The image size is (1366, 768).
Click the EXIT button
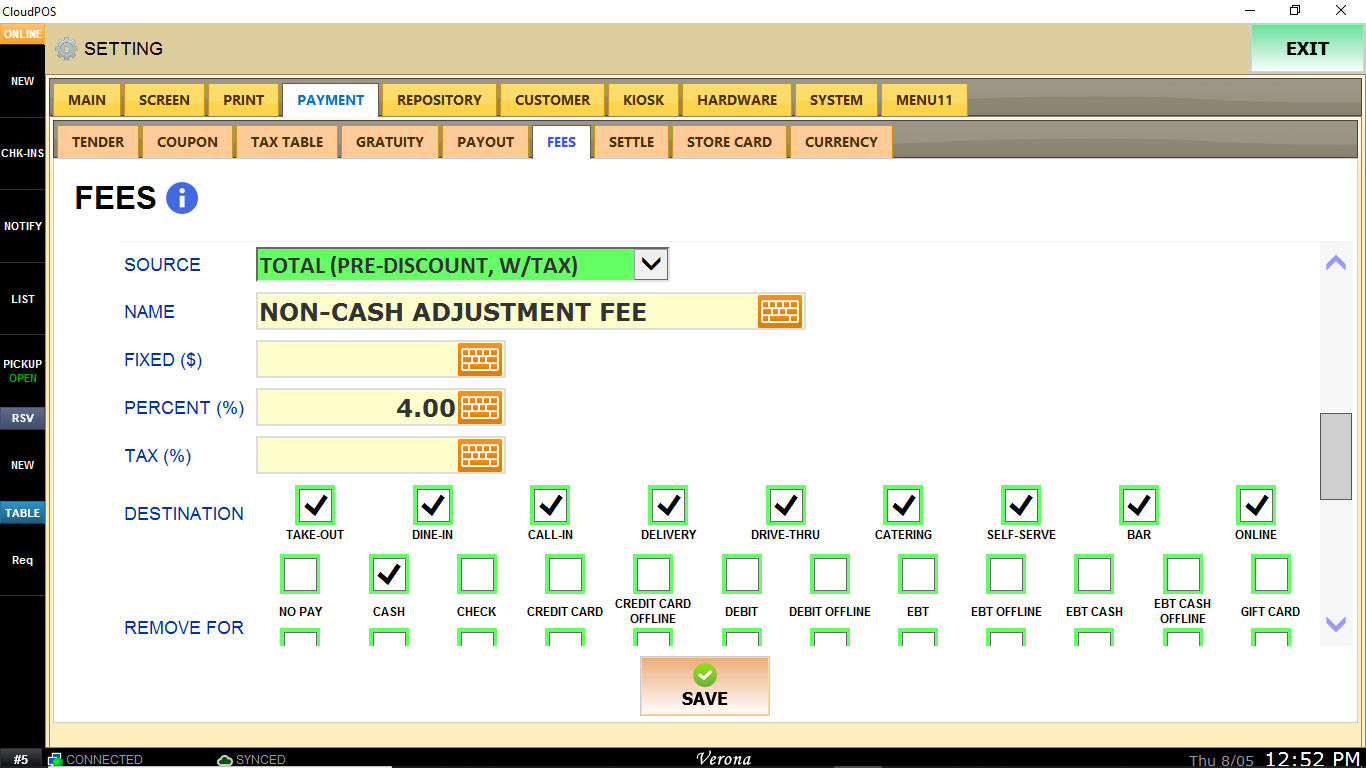pos(1307,48)
